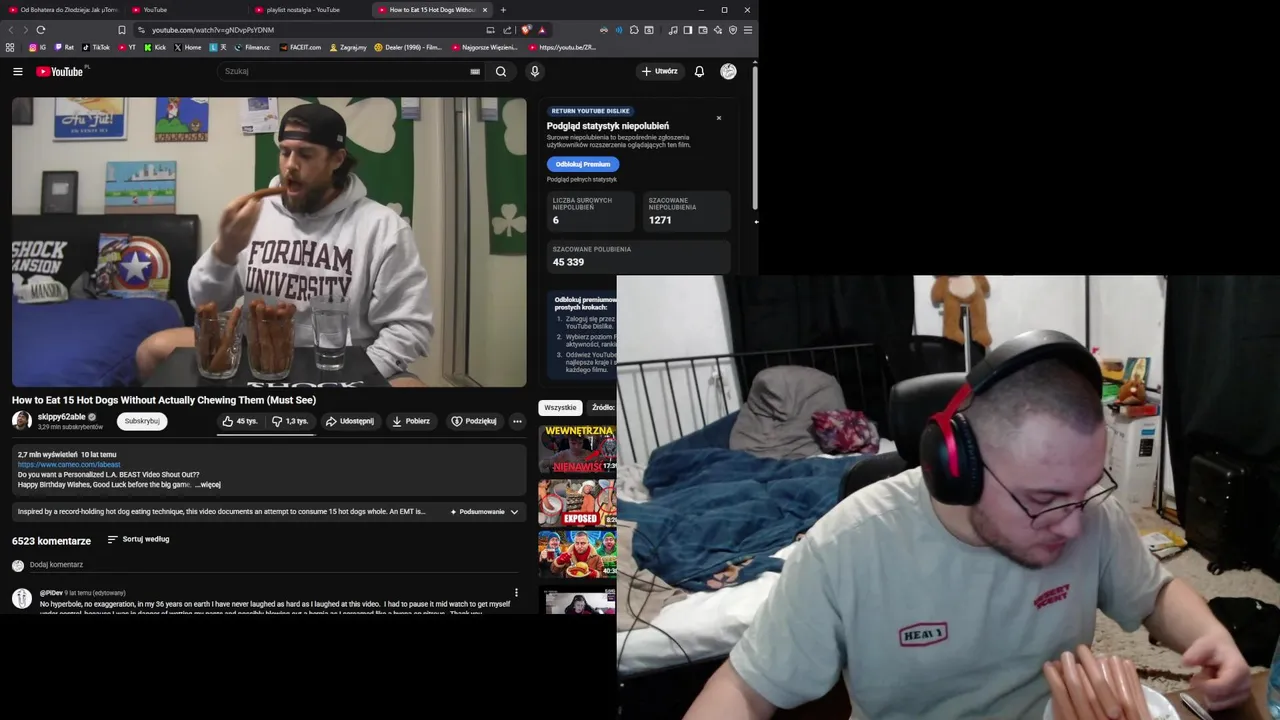Viewport: 1280px width, 720px height.
Task: Focus the Szukaj search field
Action: pyautogui.click(x=345, y=71)
